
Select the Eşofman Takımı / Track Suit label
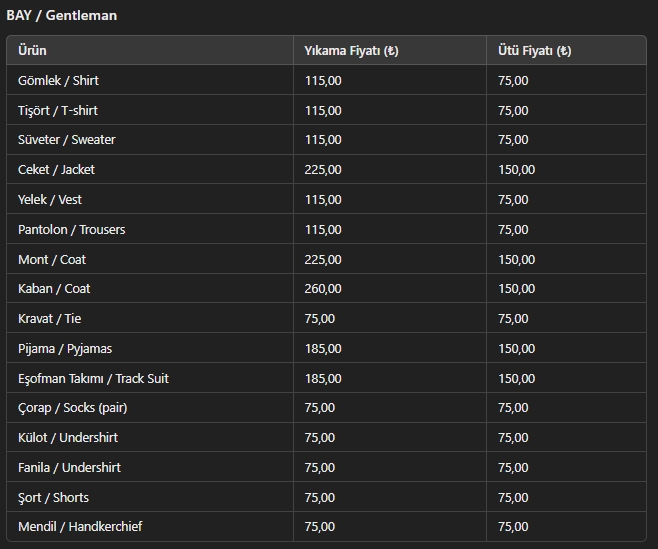pos(93,378)
